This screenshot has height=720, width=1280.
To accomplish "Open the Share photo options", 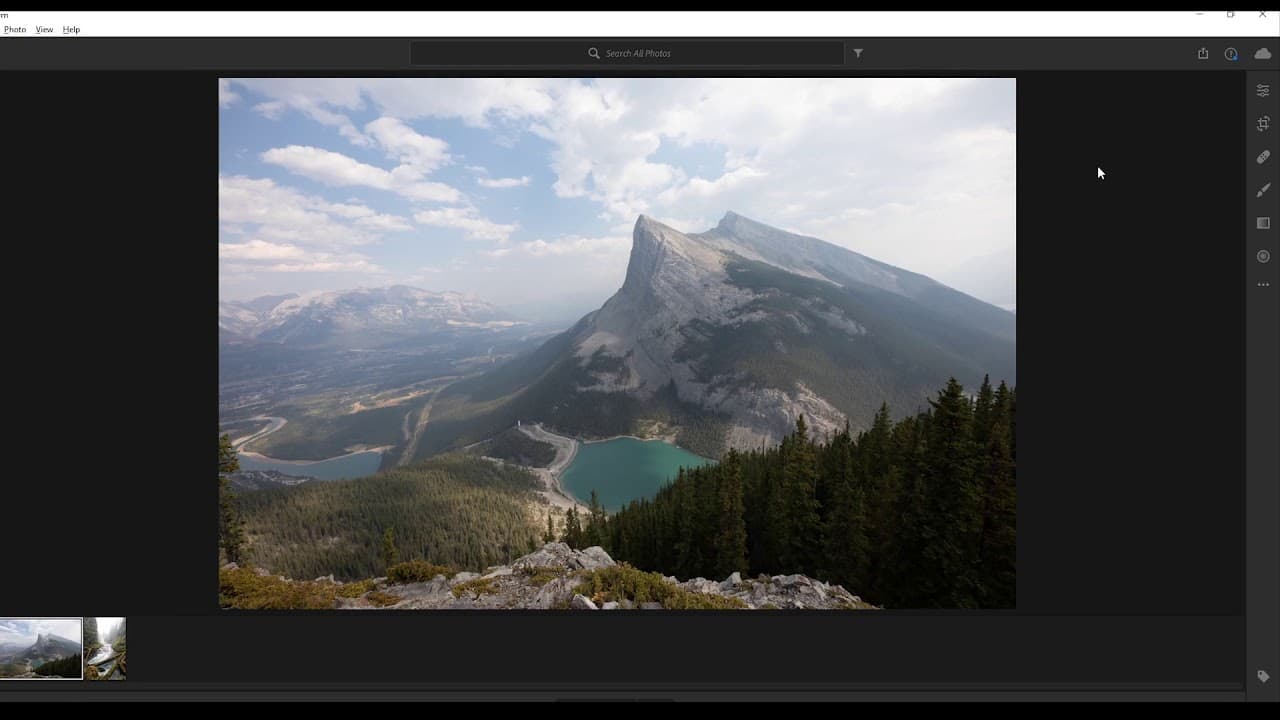I will pos(1203,53).
